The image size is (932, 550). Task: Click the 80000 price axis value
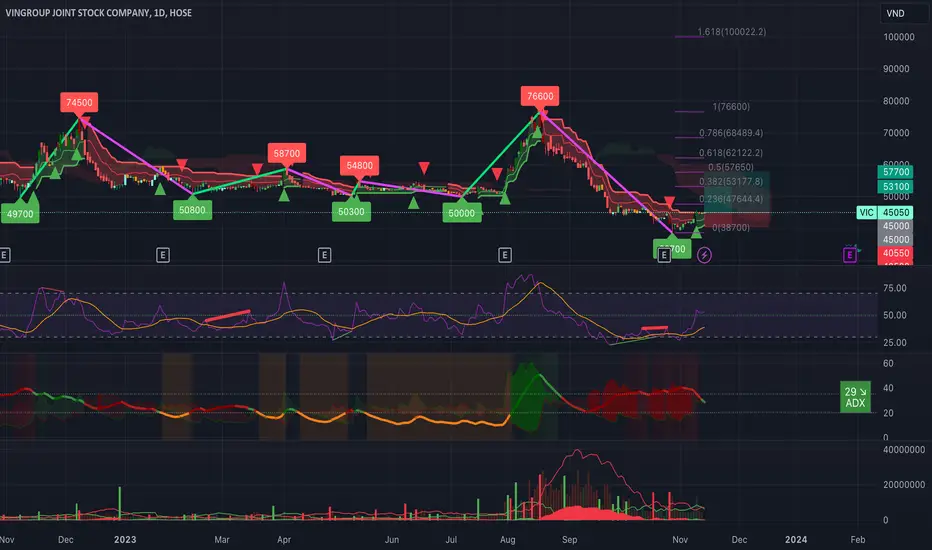[896, 101]
